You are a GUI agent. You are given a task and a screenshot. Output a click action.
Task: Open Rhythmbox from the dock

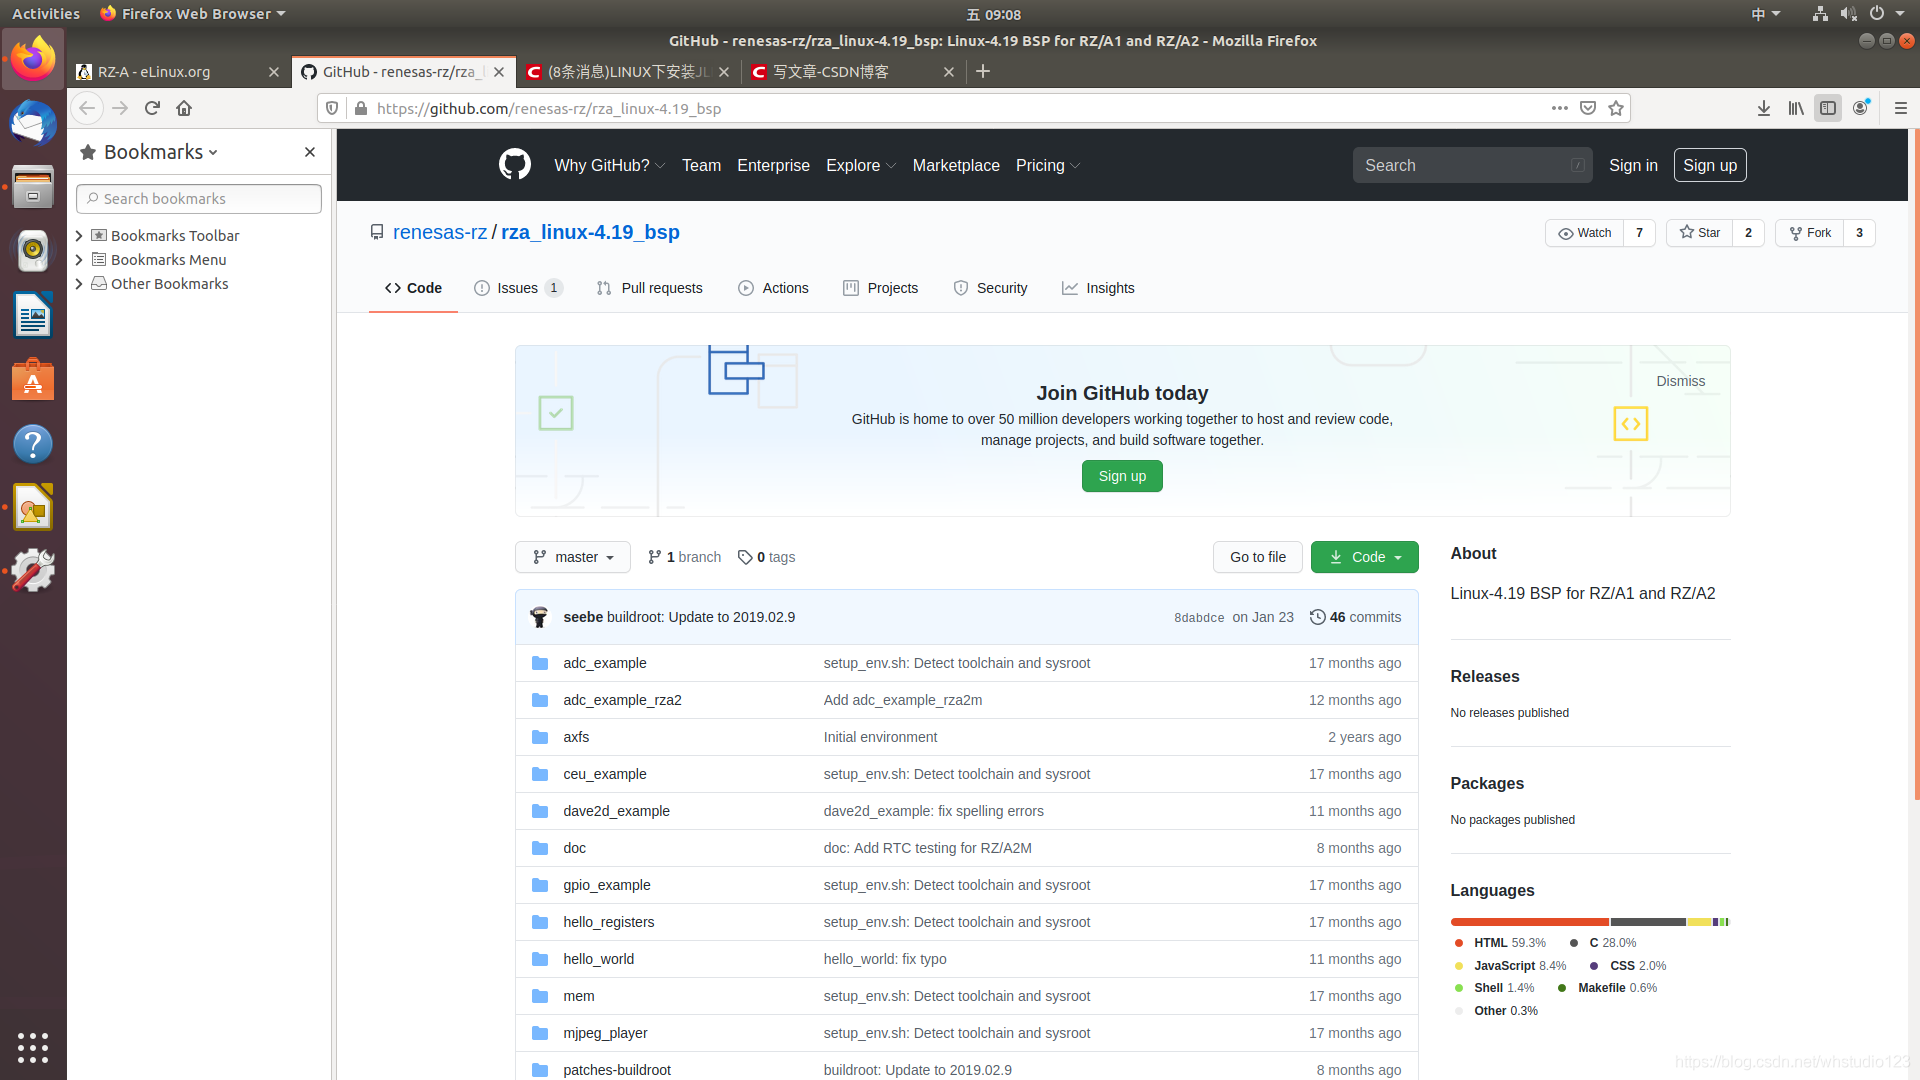33,251
